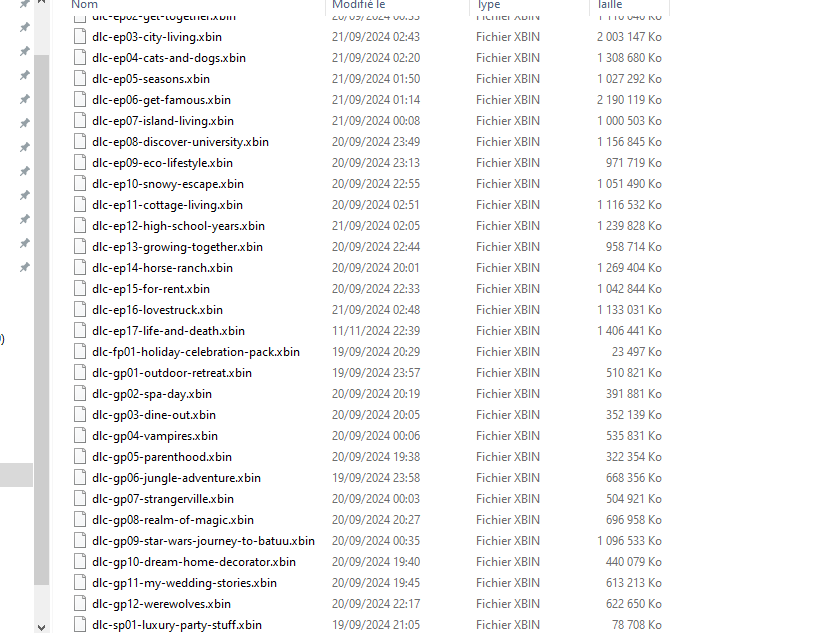Select file dlc-ep04-cats-and-dogs.xbin
This screenshot has width=826, height=633.
169,58
